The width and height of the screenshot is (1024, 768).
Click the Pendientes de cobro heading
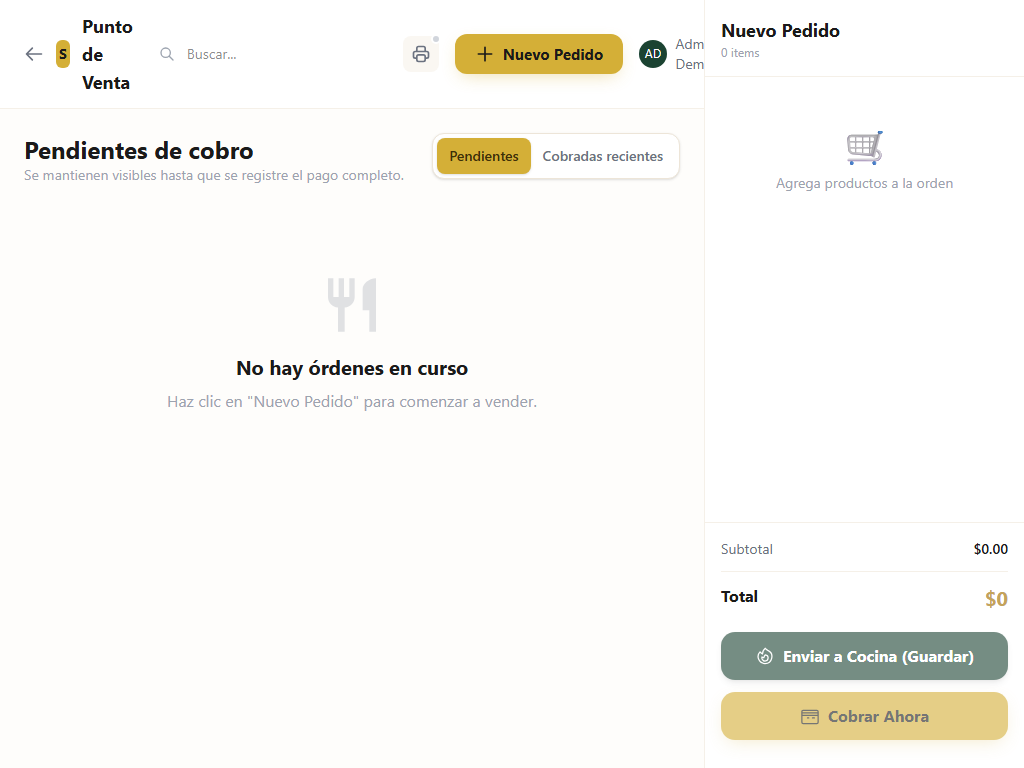tap(139, 151)
